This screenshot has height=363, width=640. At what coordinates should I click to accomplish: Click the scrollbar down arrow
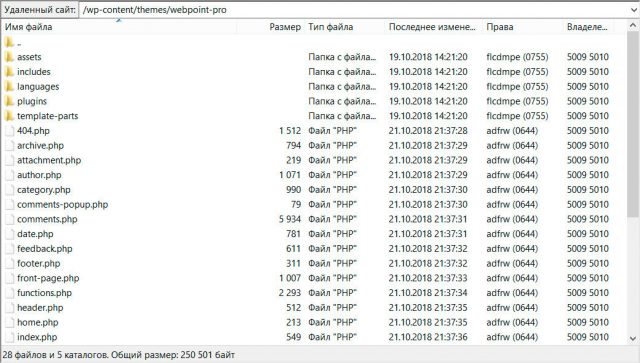[x=633, y=338]
